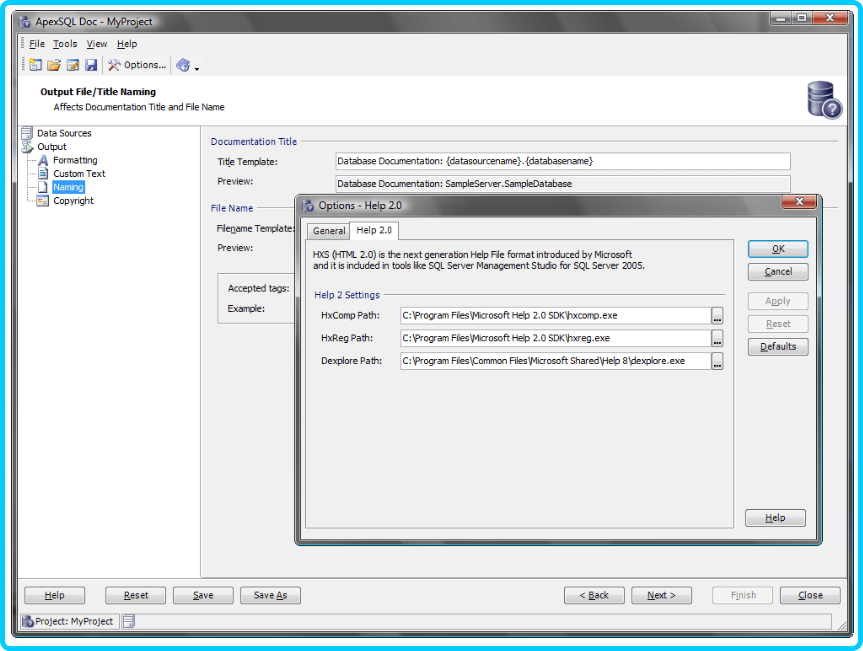
Task: Click the Data Sources tree icon
Action: pos(27,133)
